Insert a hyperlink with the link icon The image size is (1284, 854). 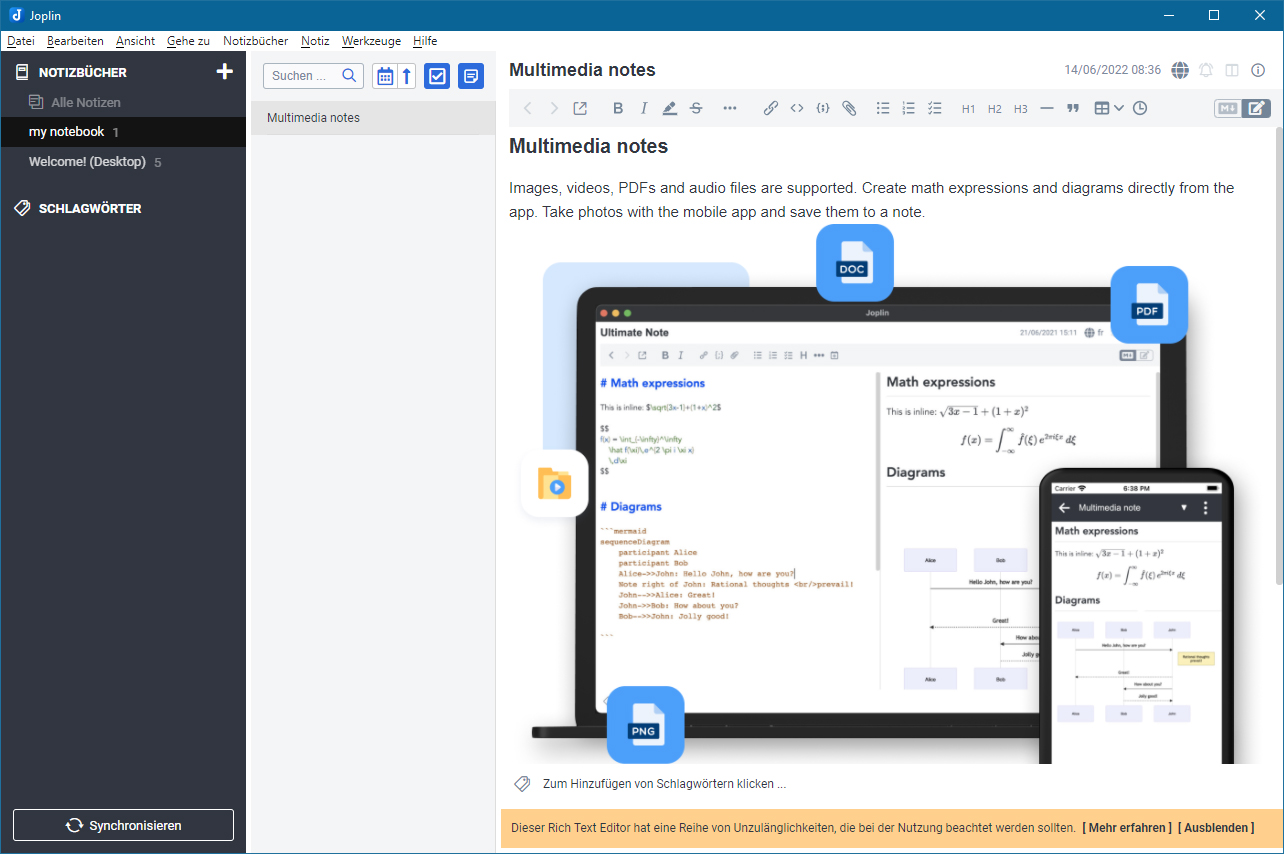(771, 108)
